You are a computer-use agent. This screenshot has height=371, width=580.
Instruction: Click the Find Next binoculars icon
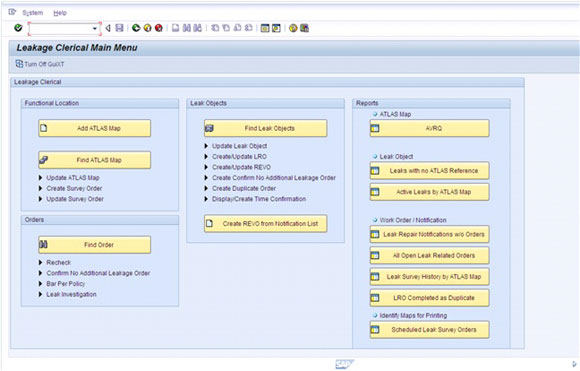tap(198, 28)
